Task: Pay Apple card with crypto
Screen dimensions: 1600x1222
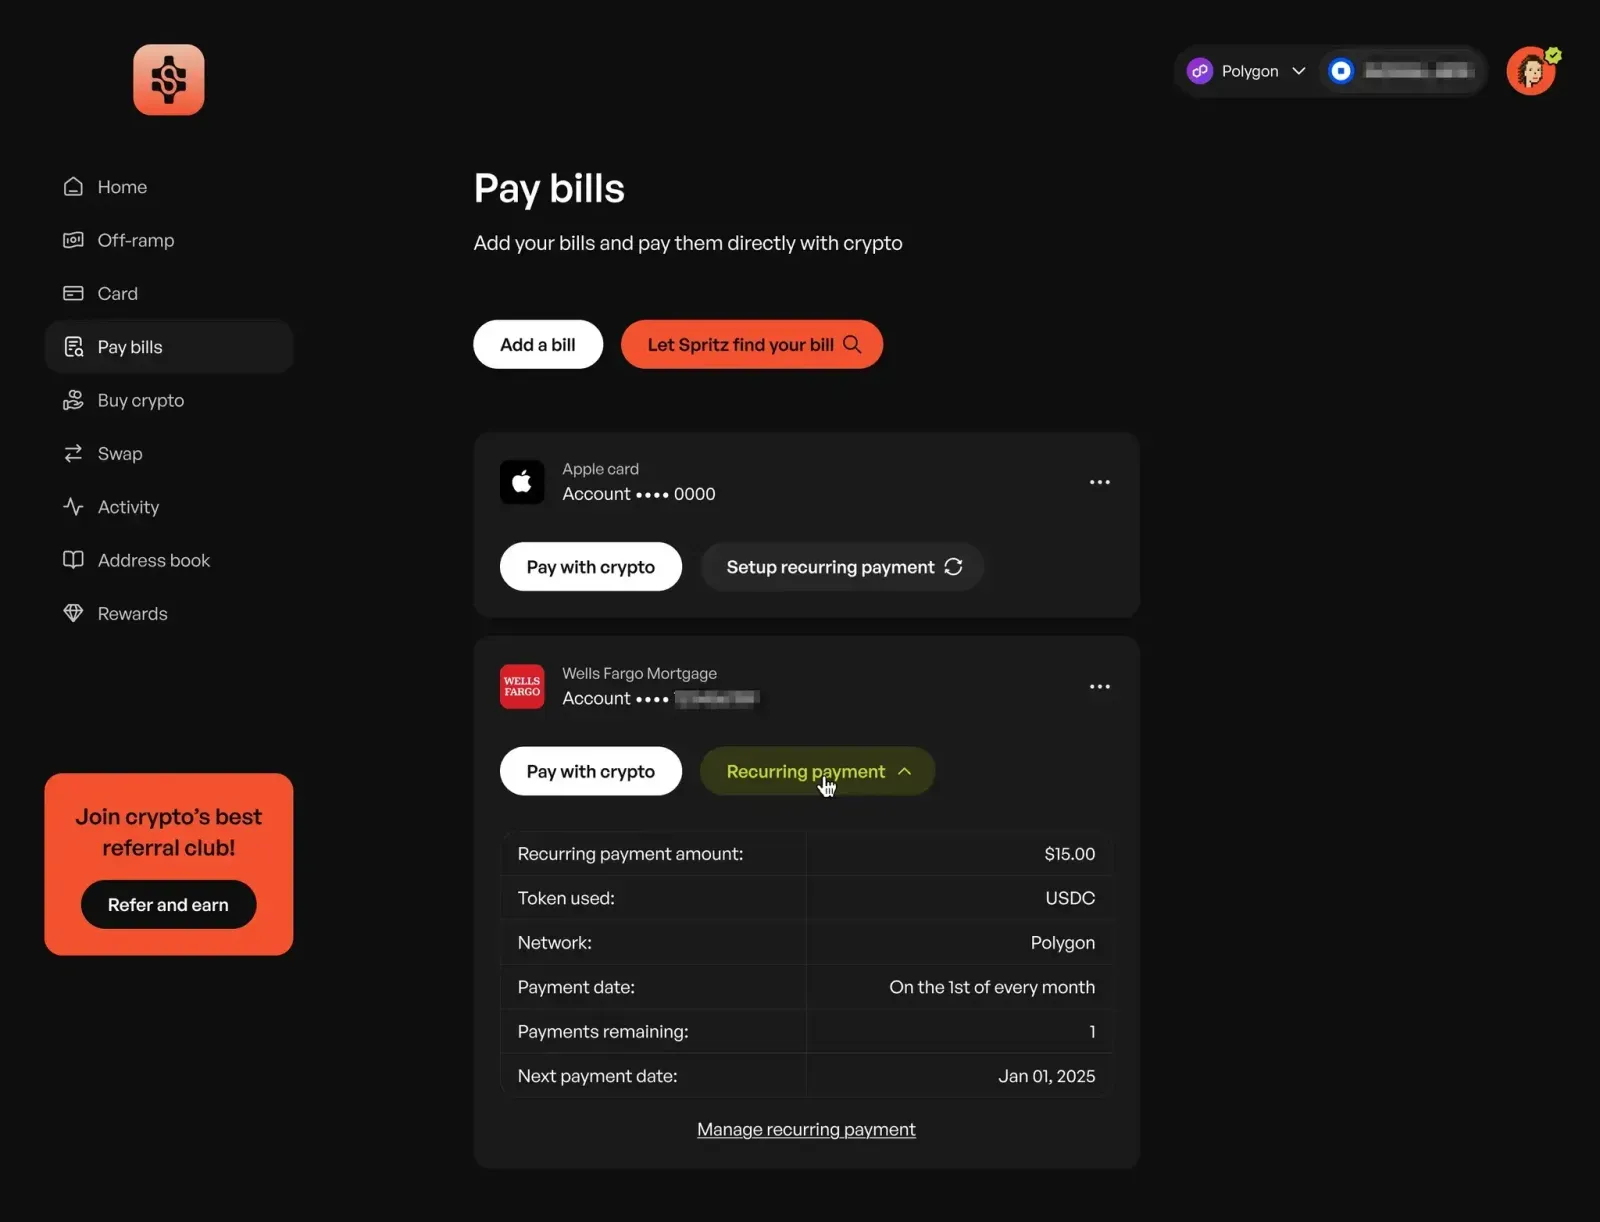Action: click(591, 567)
